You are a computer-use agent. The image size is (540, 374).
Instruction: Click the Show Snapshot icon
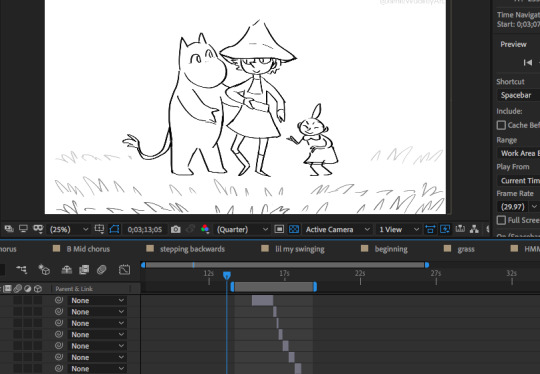click(190, 229)
